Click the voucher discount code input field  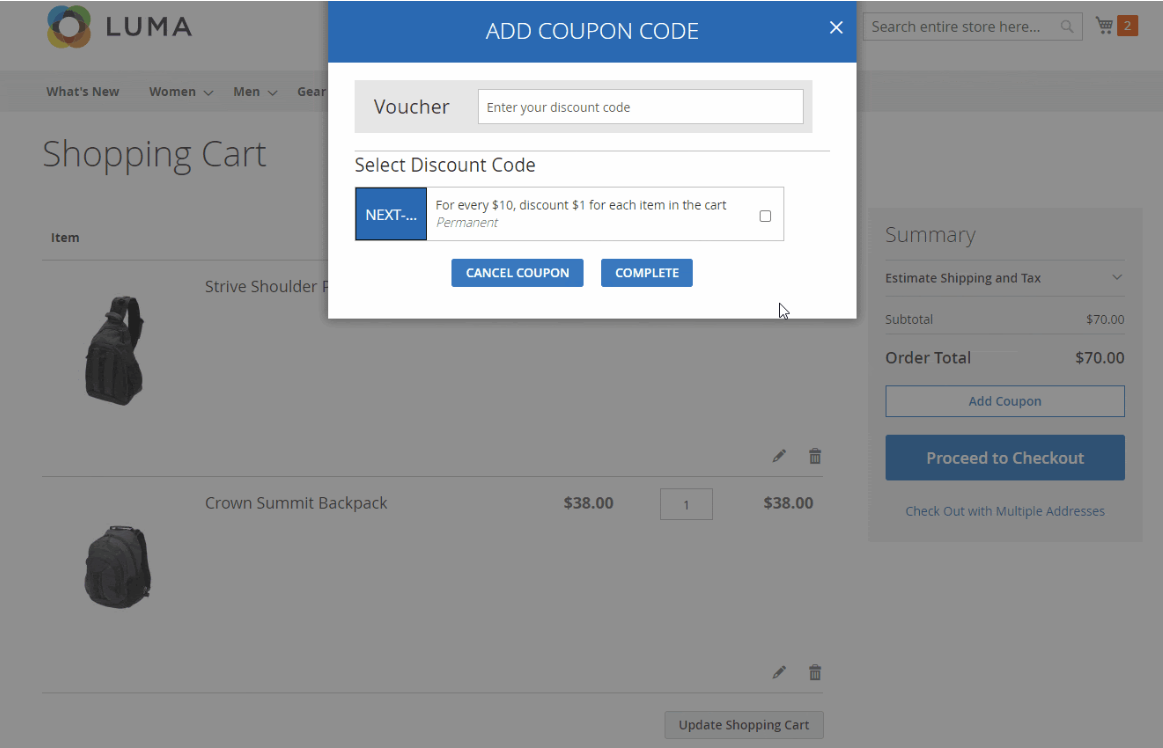click(640, 107)
